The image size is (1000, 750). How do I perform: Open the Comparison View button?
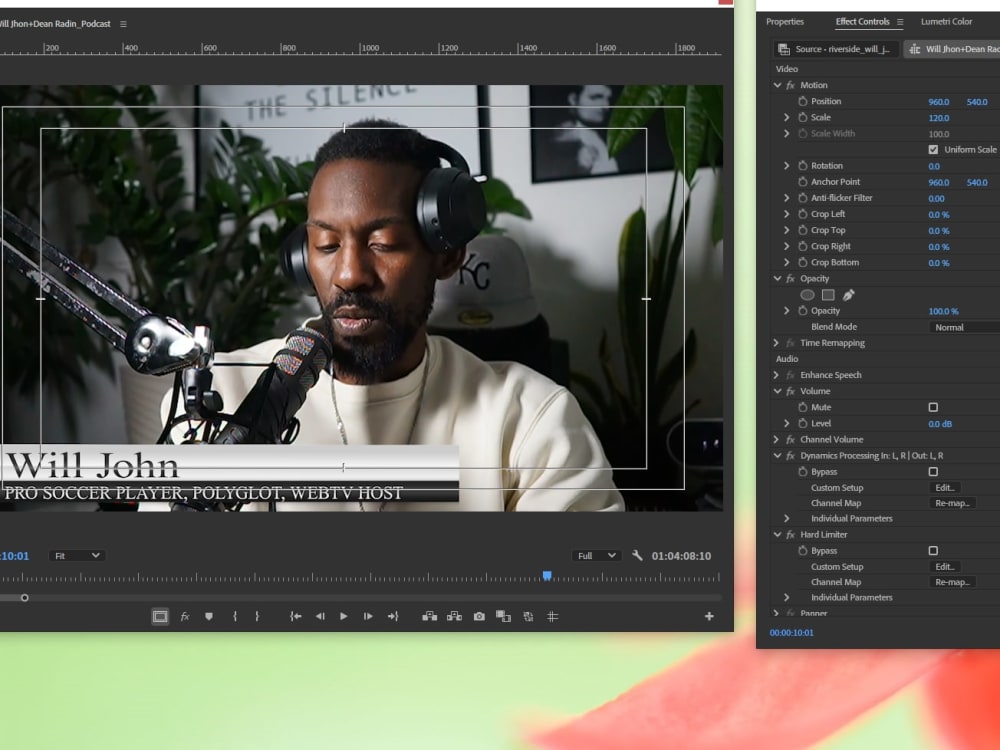point(503,617)
